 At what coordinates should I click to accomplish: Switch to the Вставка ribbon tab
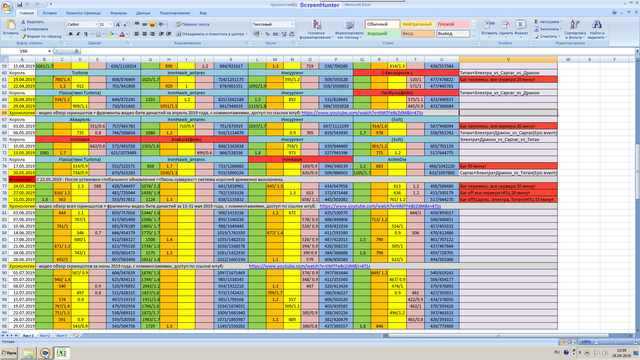click(50, 13)
